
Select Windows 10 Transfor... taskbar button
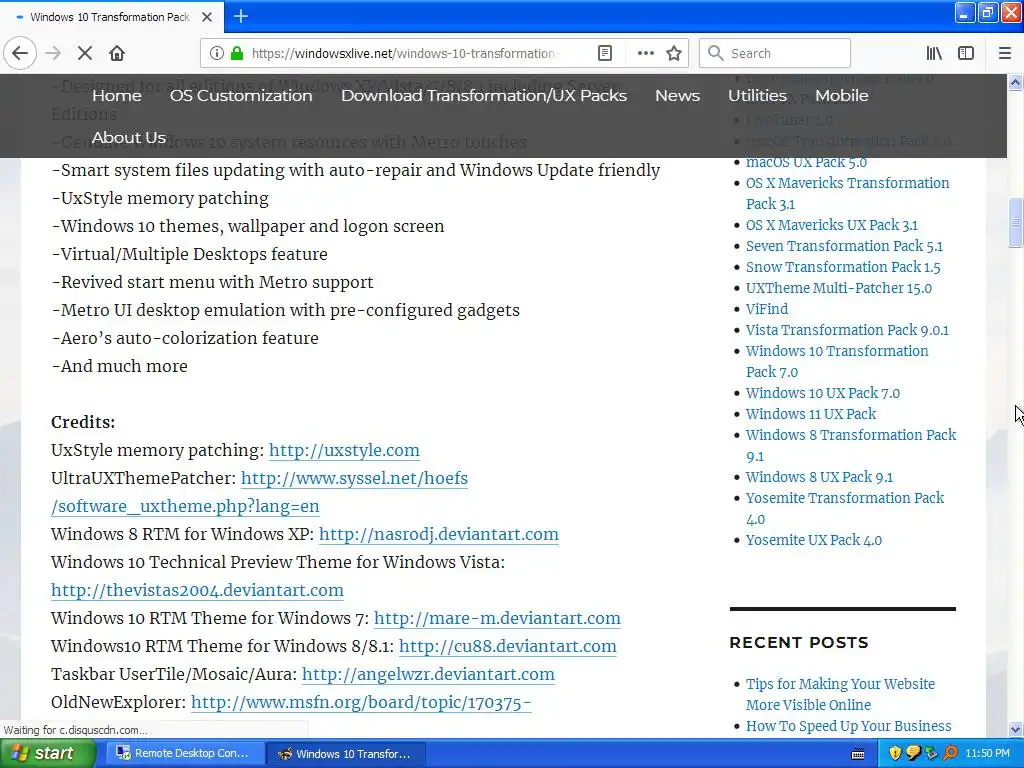pyautogui.click(x=346, y=754)
